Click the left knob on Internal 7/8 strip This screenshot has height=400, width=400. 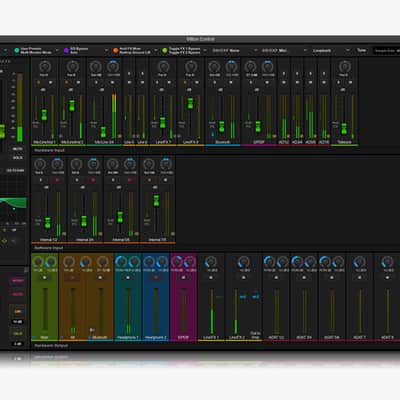click(x=148, y=164)
